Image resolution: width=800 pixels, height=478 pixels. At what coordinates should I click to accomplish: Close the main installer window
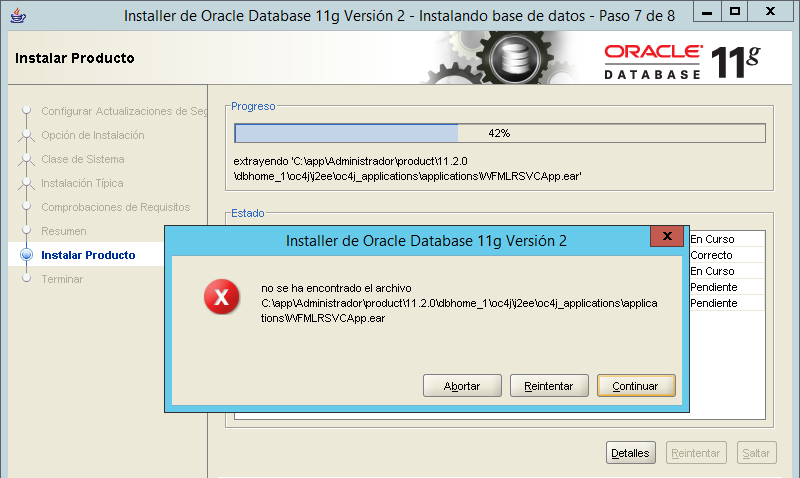point(770,11)
